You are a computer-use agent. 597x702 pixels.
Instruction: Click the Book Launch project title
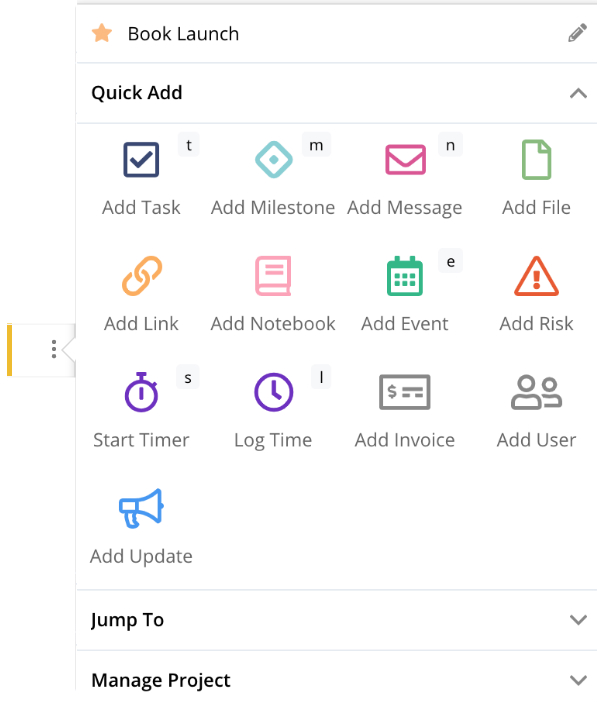(x=183, y=34)
